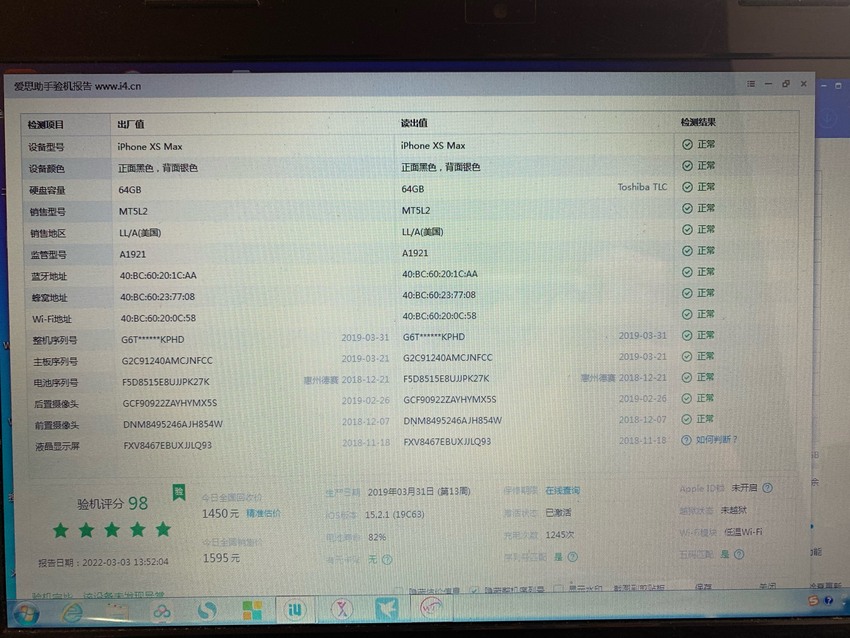Screen dimensions: 850x638
Task: Select factory value A1921 cell
Action: click(x=132, y=254)
